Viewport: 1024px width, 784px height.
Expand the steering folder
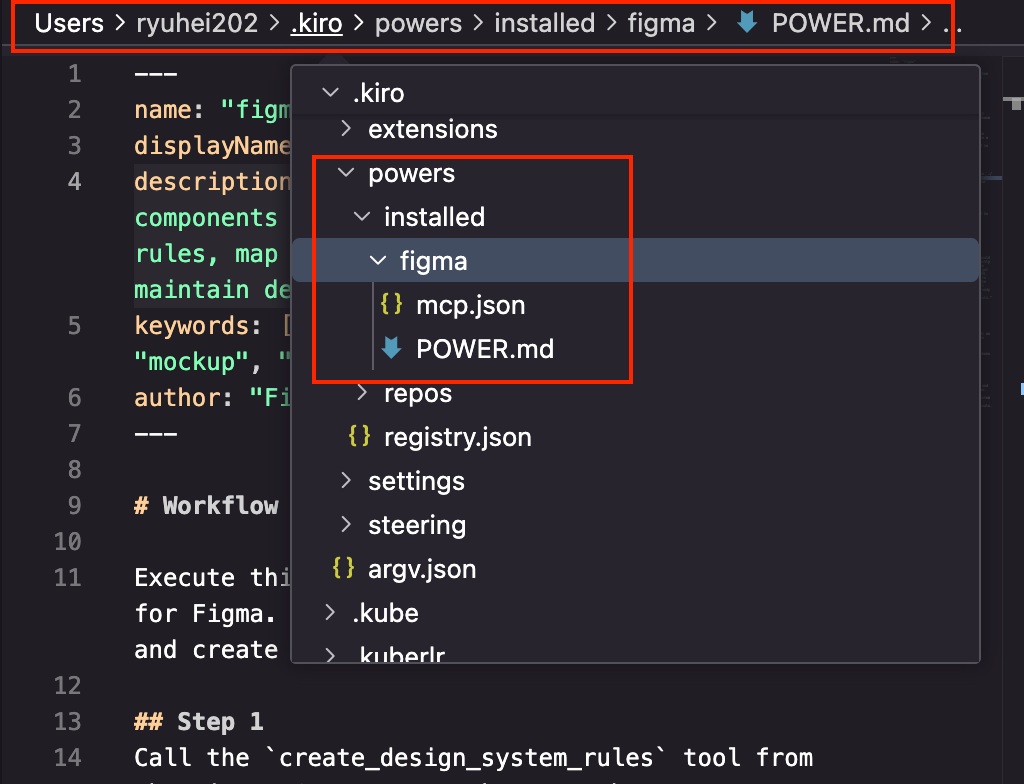click(x=345, y=525)
